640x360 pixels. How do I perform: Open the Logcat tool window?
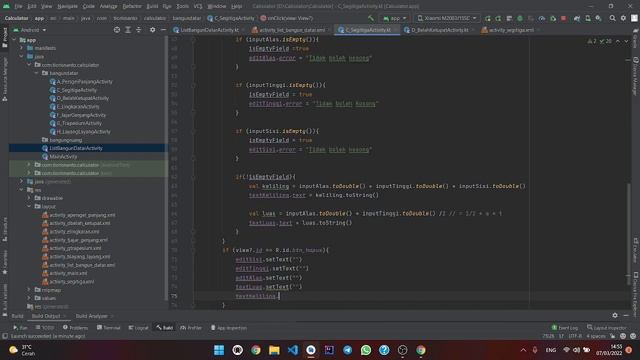138,328
